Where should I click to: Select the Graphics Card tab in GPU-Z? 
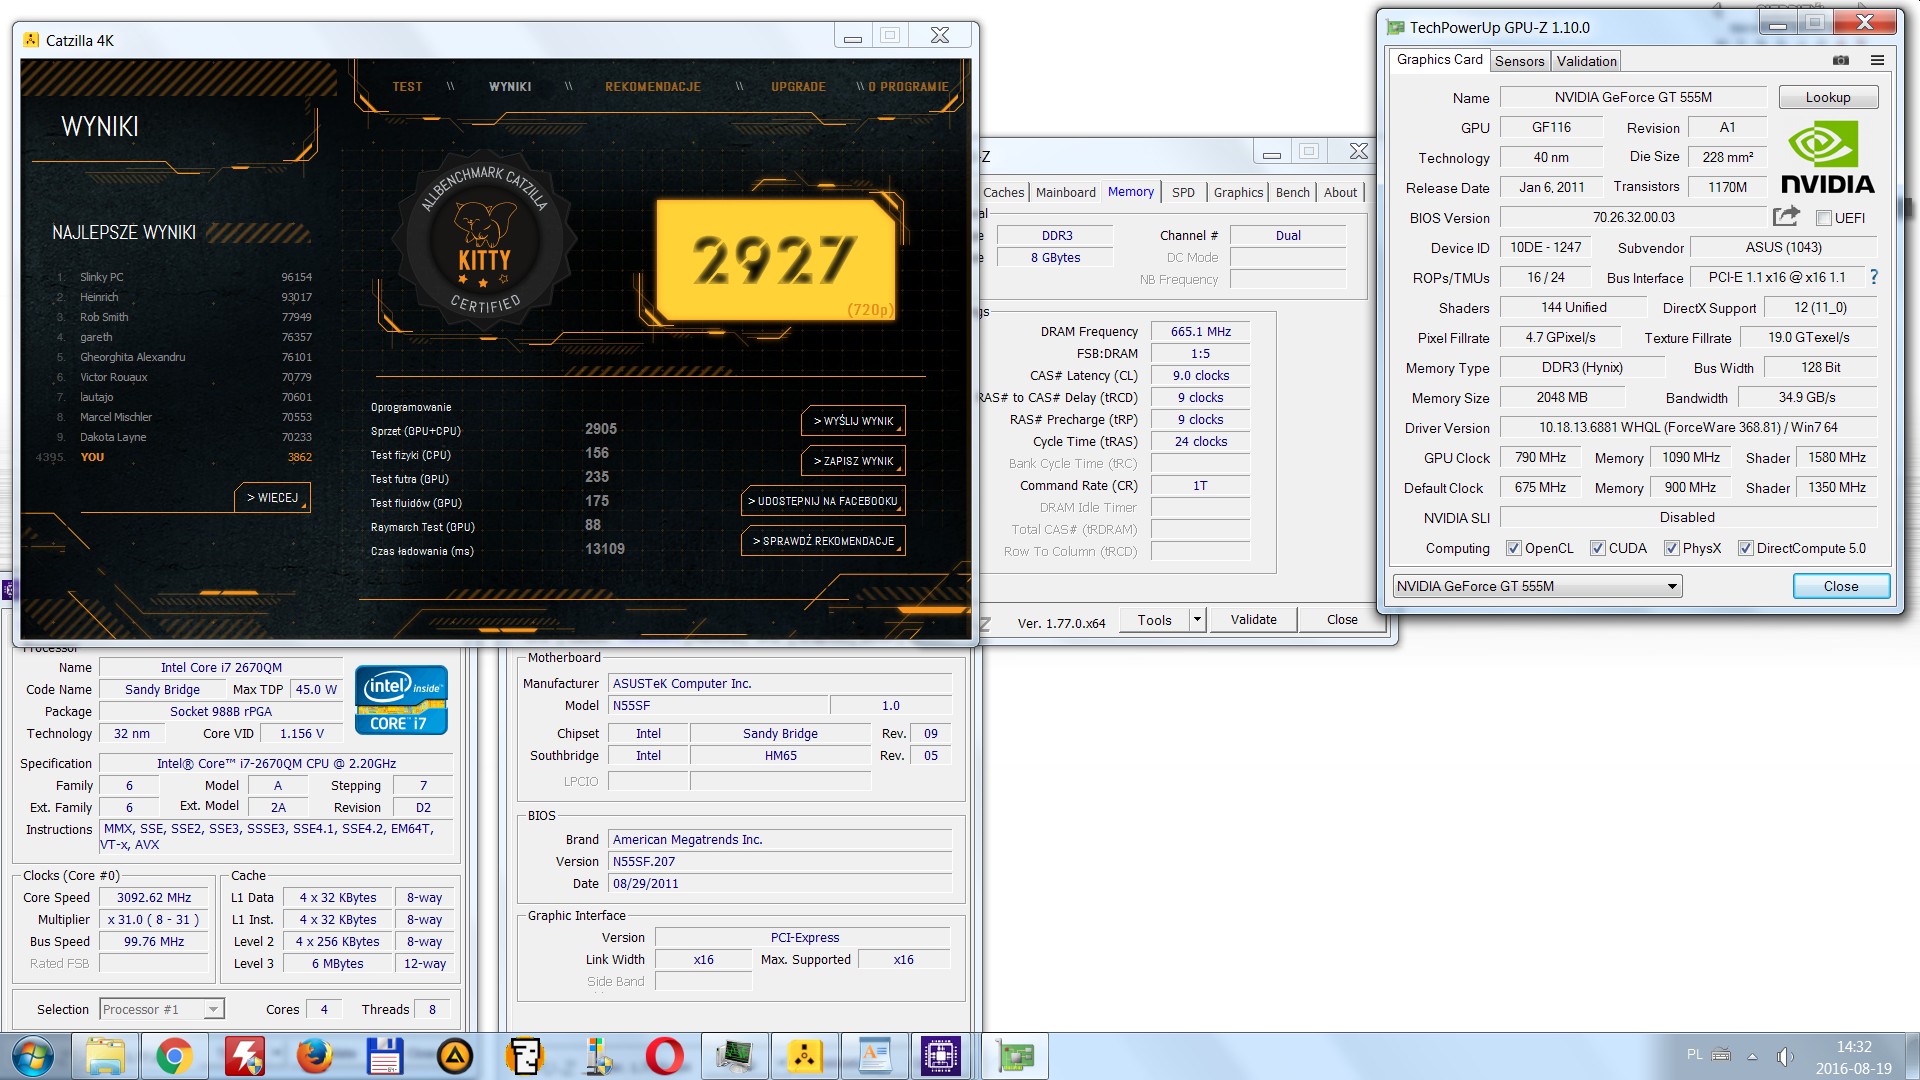[1439, 59]
